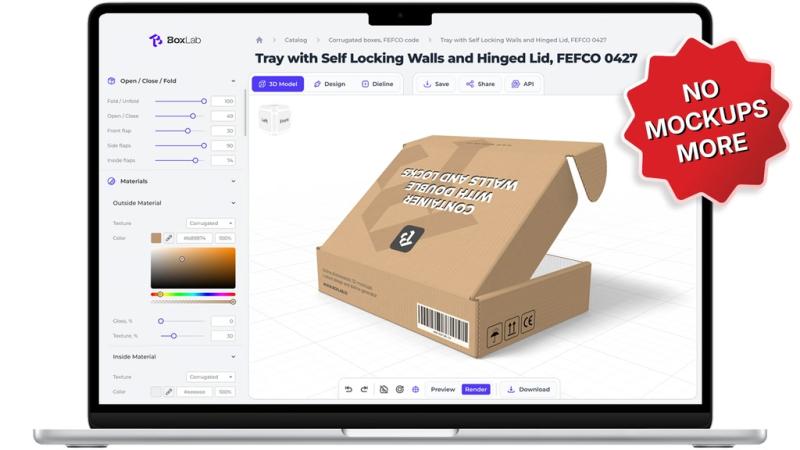Click the globe grid icon in bottom toolbar
This screenshot has width=800, height=450.
coord(415,389)
